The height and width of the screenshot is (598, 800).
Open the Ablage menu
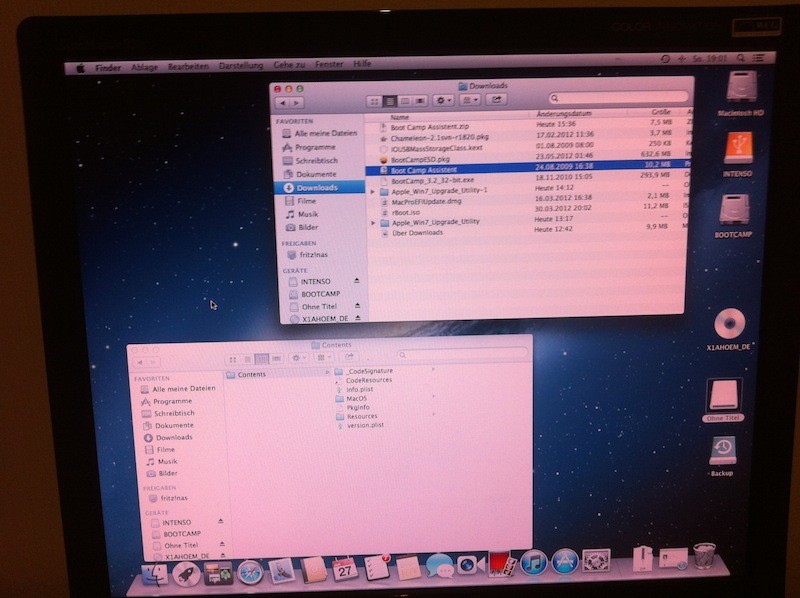pos(144,67)
